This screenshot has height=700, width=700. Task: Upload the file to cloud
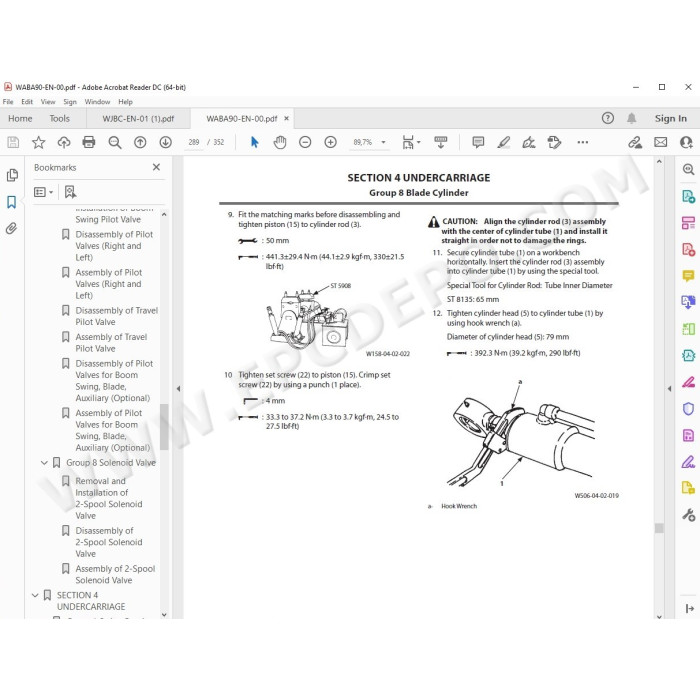[x=64, y=142]
